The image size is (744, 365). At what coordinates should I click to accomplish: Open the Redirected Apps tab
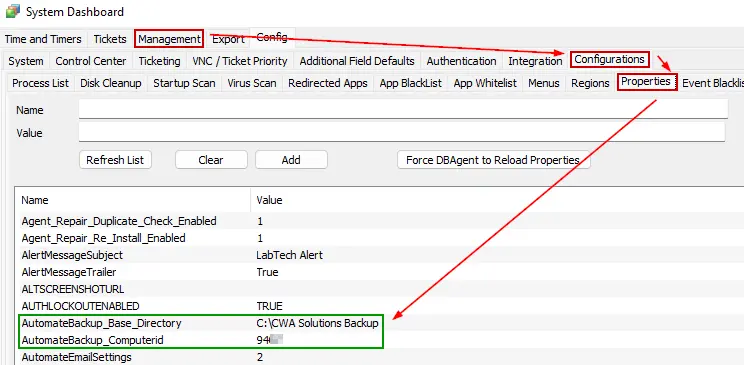[328, 83]
